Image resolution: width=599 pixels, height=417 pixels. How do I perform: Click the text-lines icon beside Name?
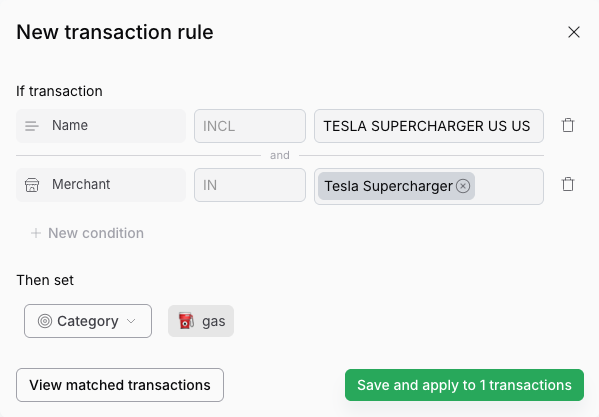pyautogui.click(x=32, y=126)
